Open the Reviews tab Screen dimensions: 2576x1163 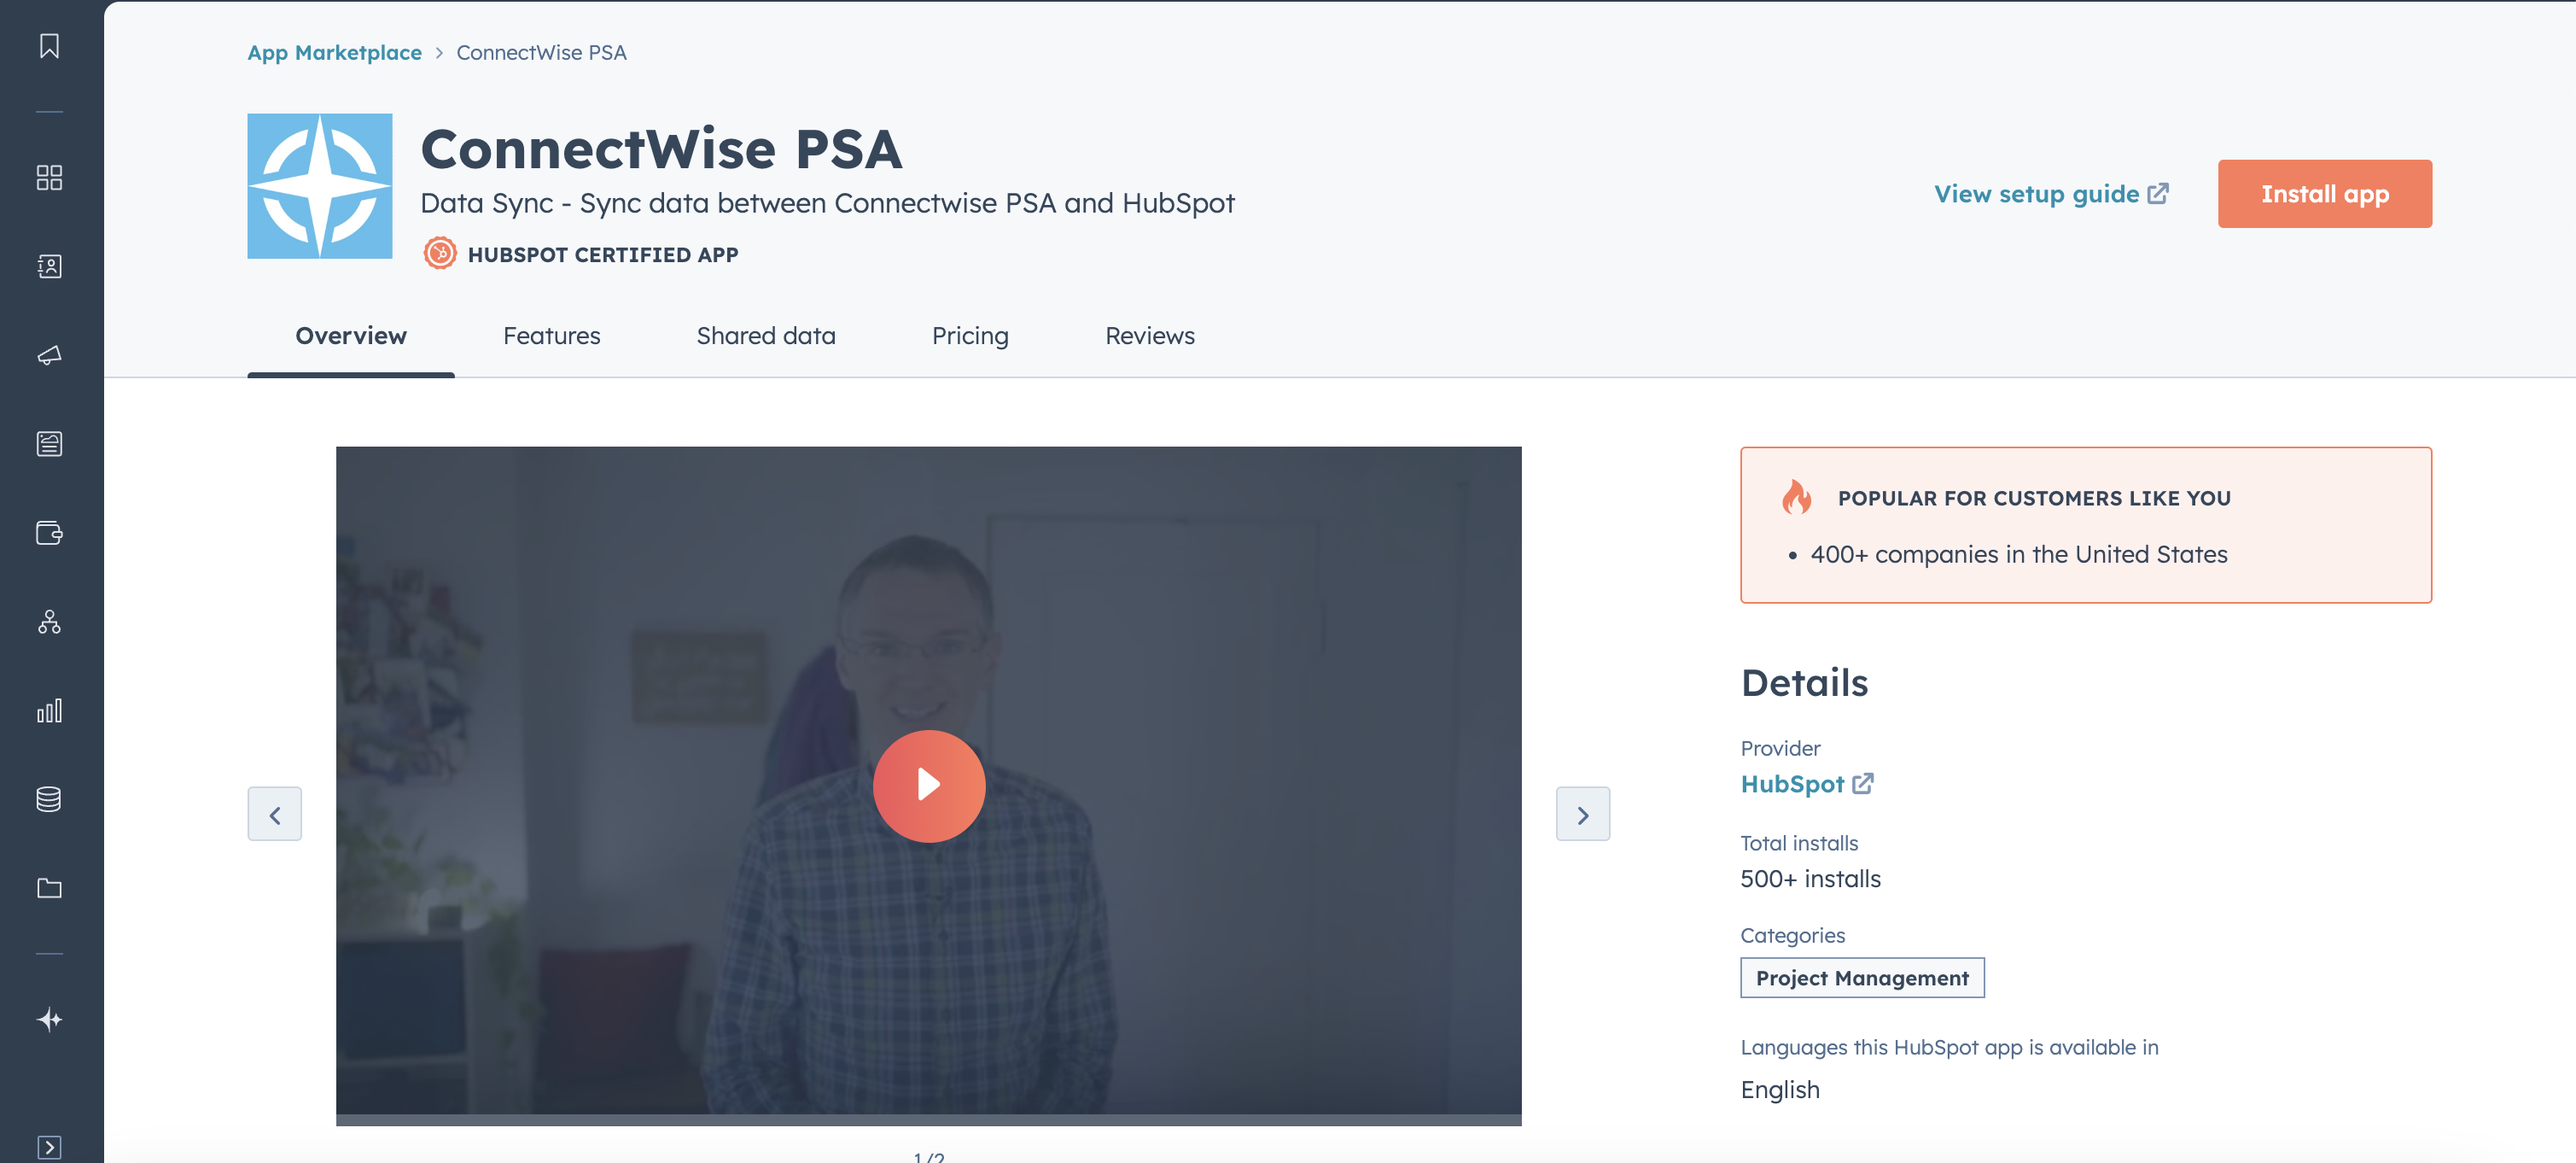click(x=1150, y=336)
